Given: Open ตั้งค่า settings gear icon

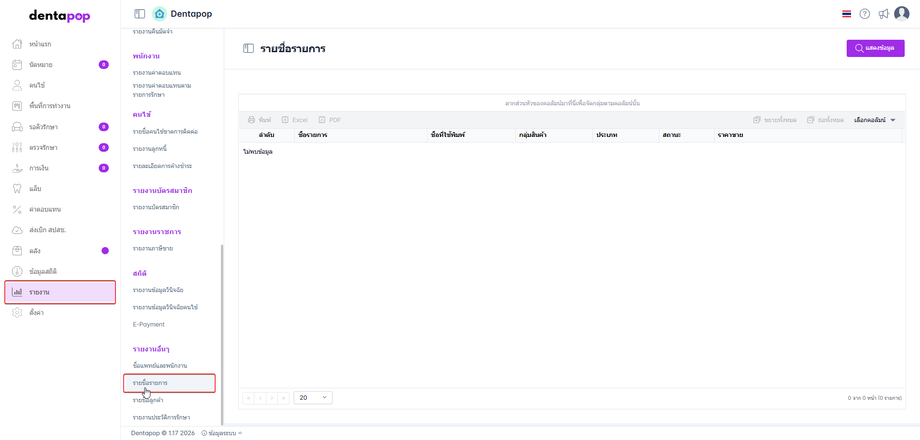Looking at the screenshot, I should [17, 313].
